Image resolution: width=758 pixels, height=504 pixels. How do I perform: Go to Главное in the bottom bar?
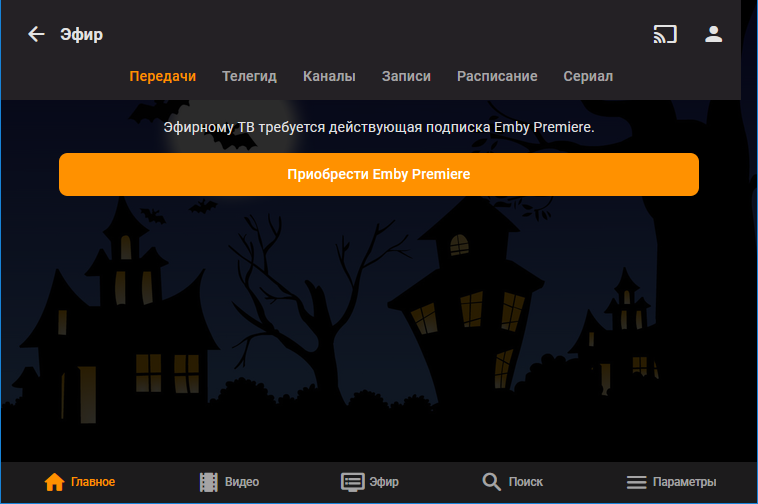coord(80,482)
